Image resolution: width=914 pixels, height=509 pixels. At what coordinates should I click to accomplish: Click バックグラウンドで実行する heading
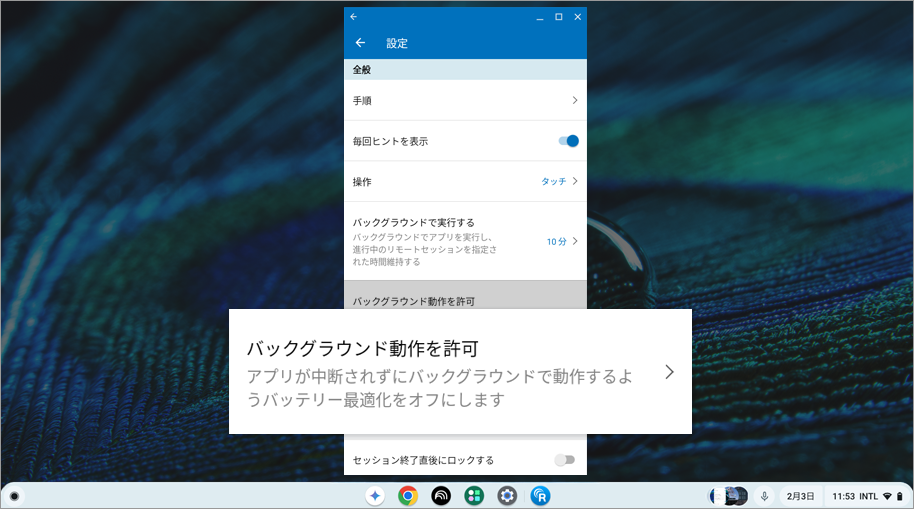(413, 222)
